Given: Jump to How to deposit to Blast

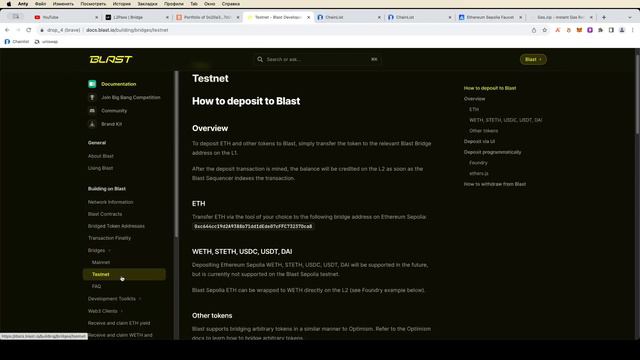Looking at the screenshot, I should [490, 88].
